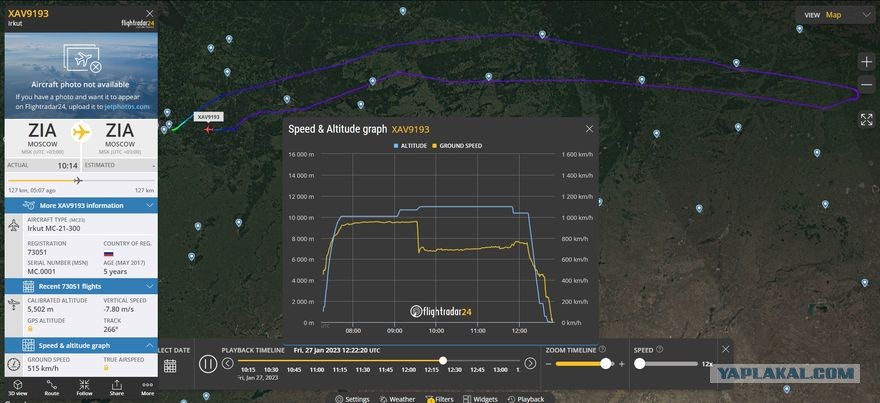Expand Recent 73051 flights section

pos(81,286)
